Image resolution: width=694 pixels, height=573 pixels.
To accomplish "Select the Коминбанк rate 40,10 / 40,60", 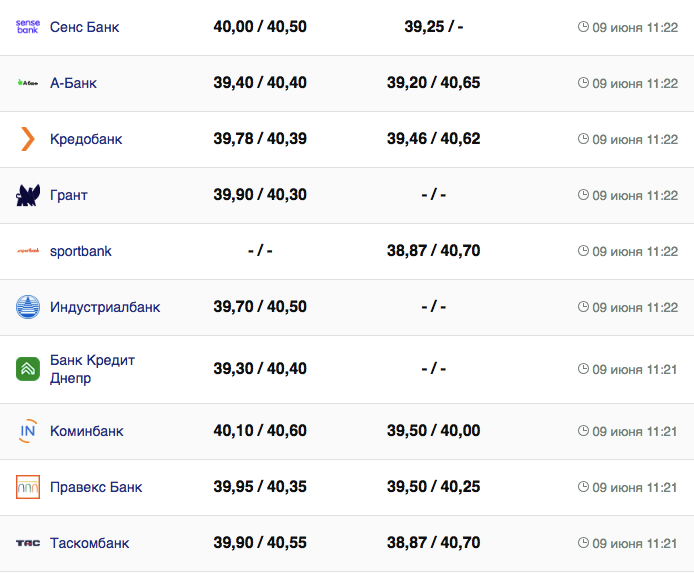I will (x=260, y=431).
